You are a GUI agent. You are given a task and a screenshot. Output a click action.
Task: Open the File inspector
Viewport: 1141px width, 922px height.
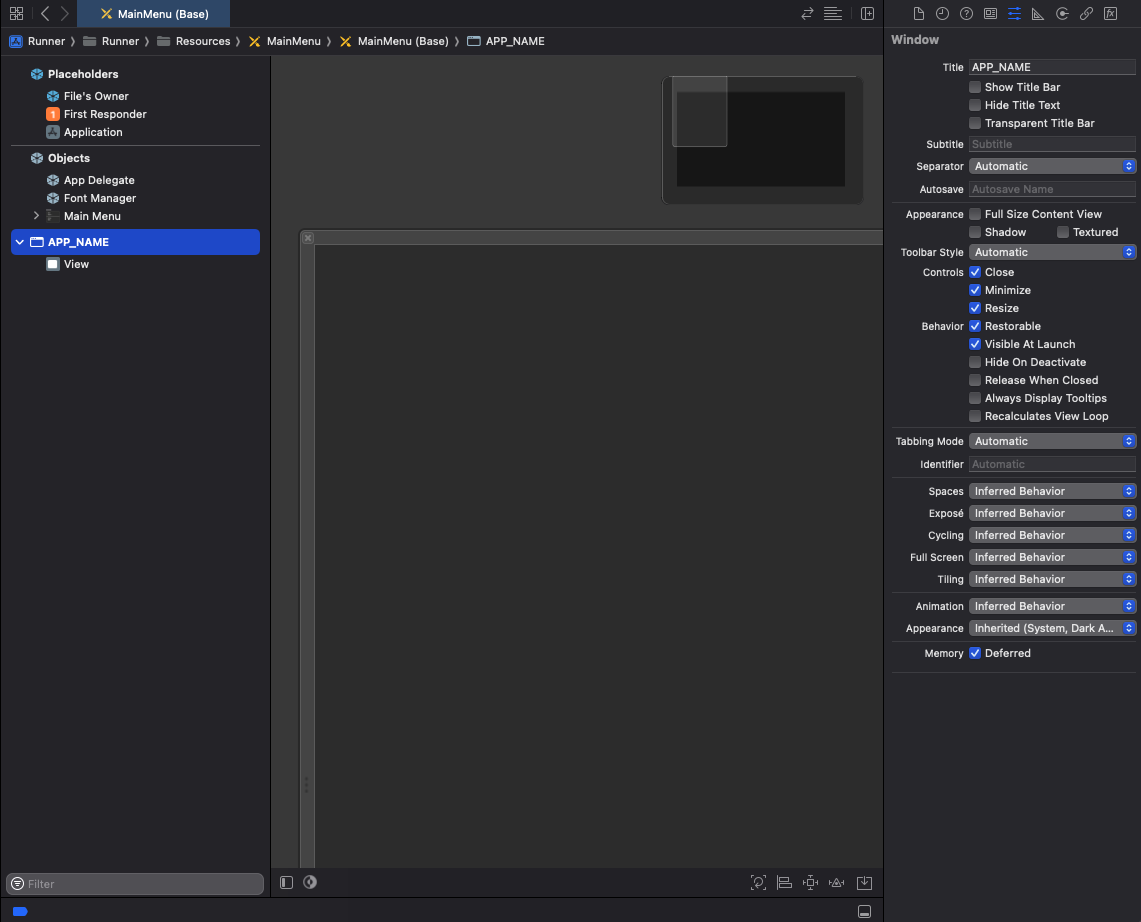click(919, 14)
